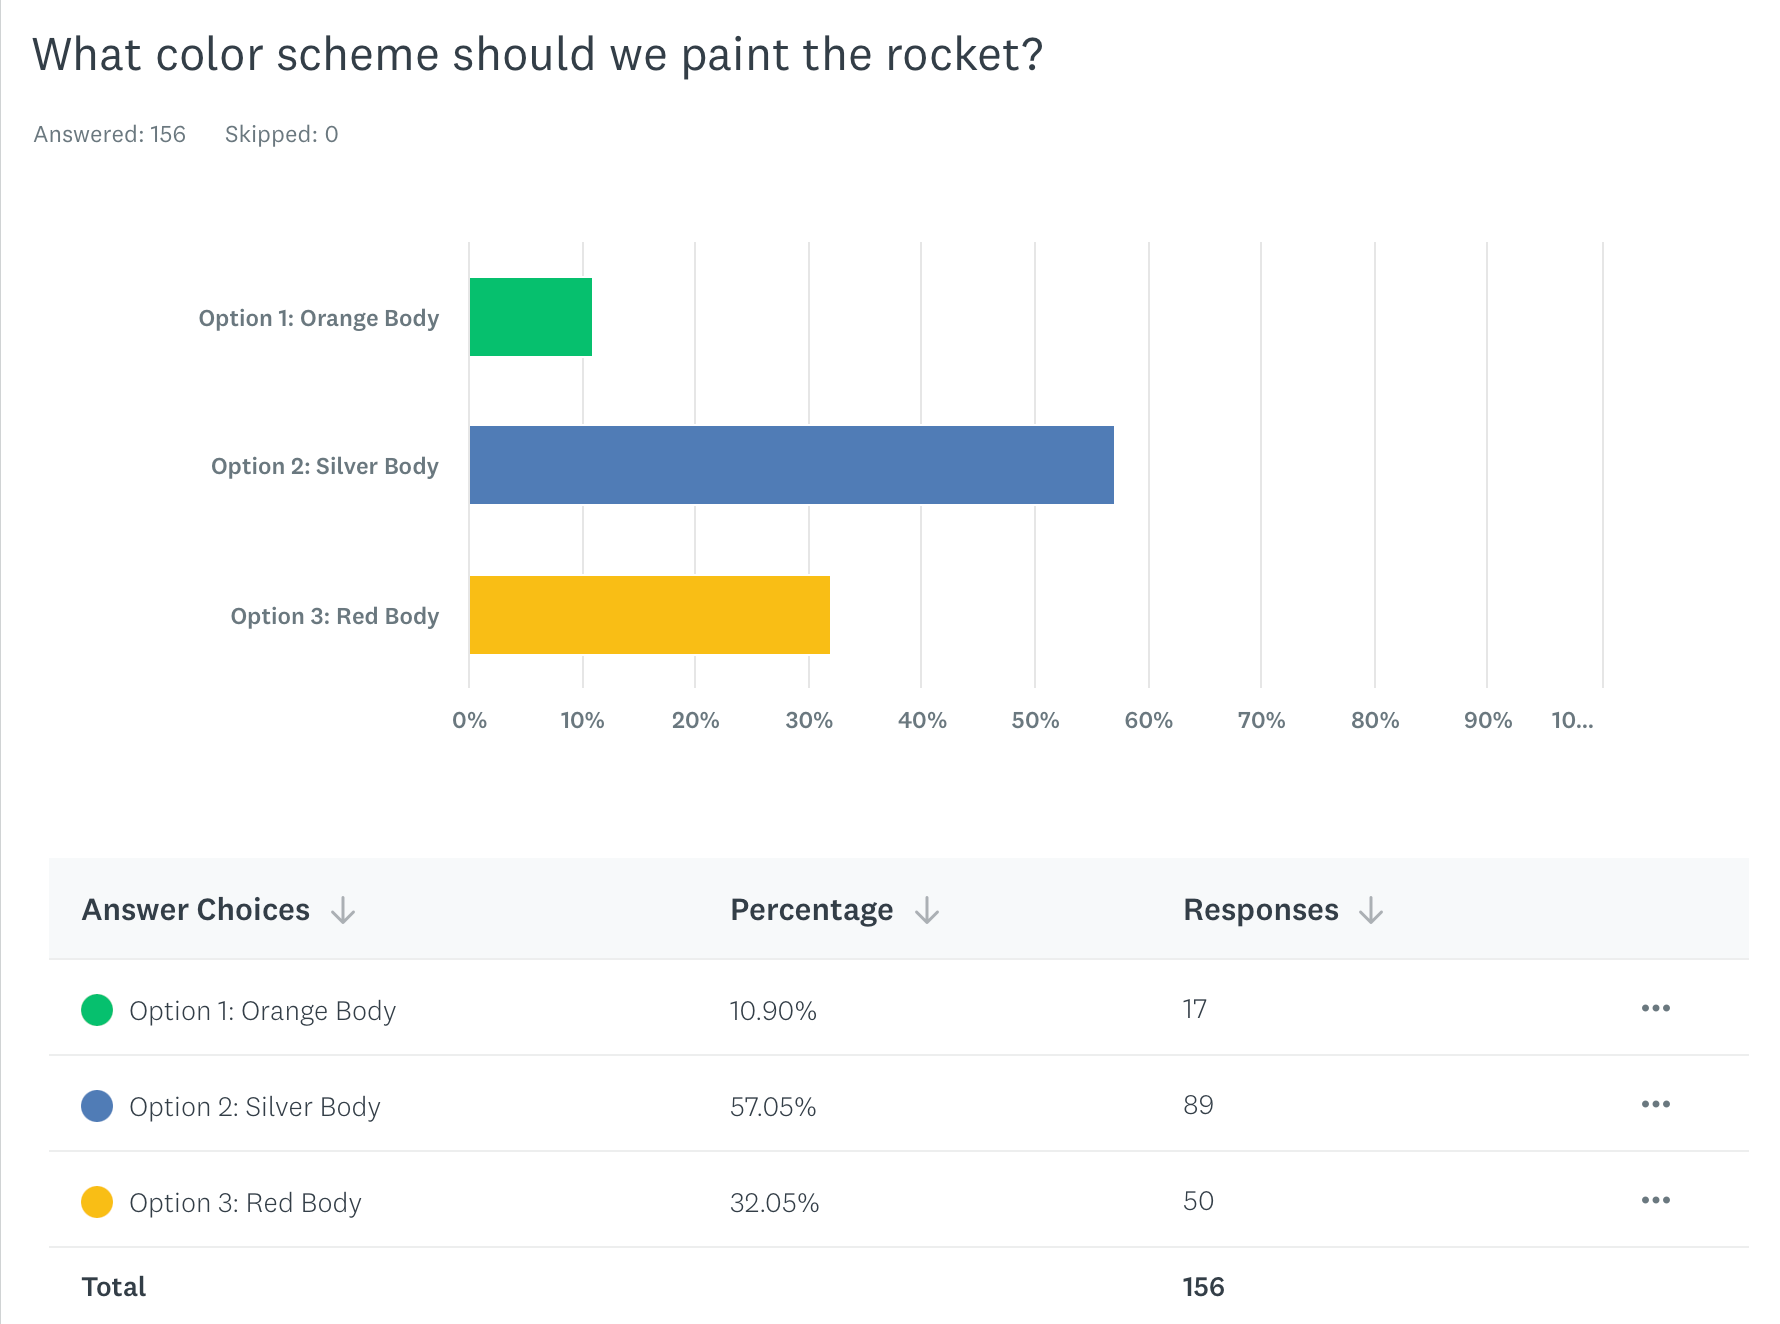Open more options for Red Body row
This screenshot has width=1780, height=1324.
tap(1655, 1200)
